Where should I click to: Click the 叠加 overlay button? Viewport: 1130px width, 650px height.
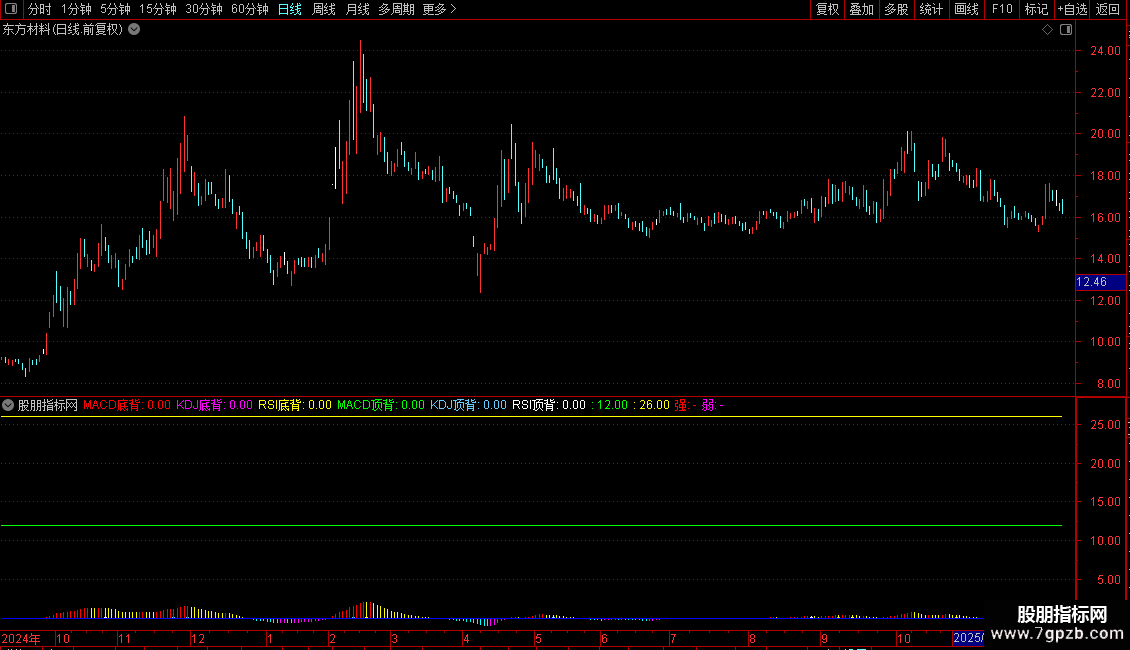pyautogui.click(x=862, y=9)
